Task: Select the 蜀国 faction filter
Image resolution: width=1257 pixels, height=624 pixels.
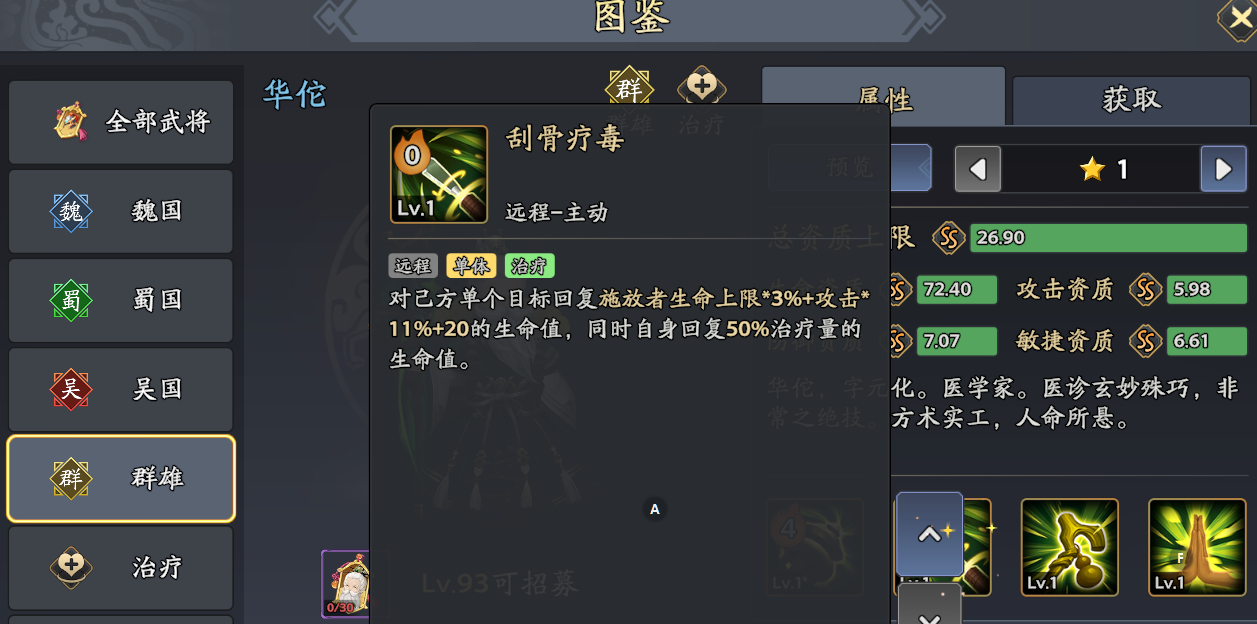Action: pyautogui.click(x=121, y=300)
